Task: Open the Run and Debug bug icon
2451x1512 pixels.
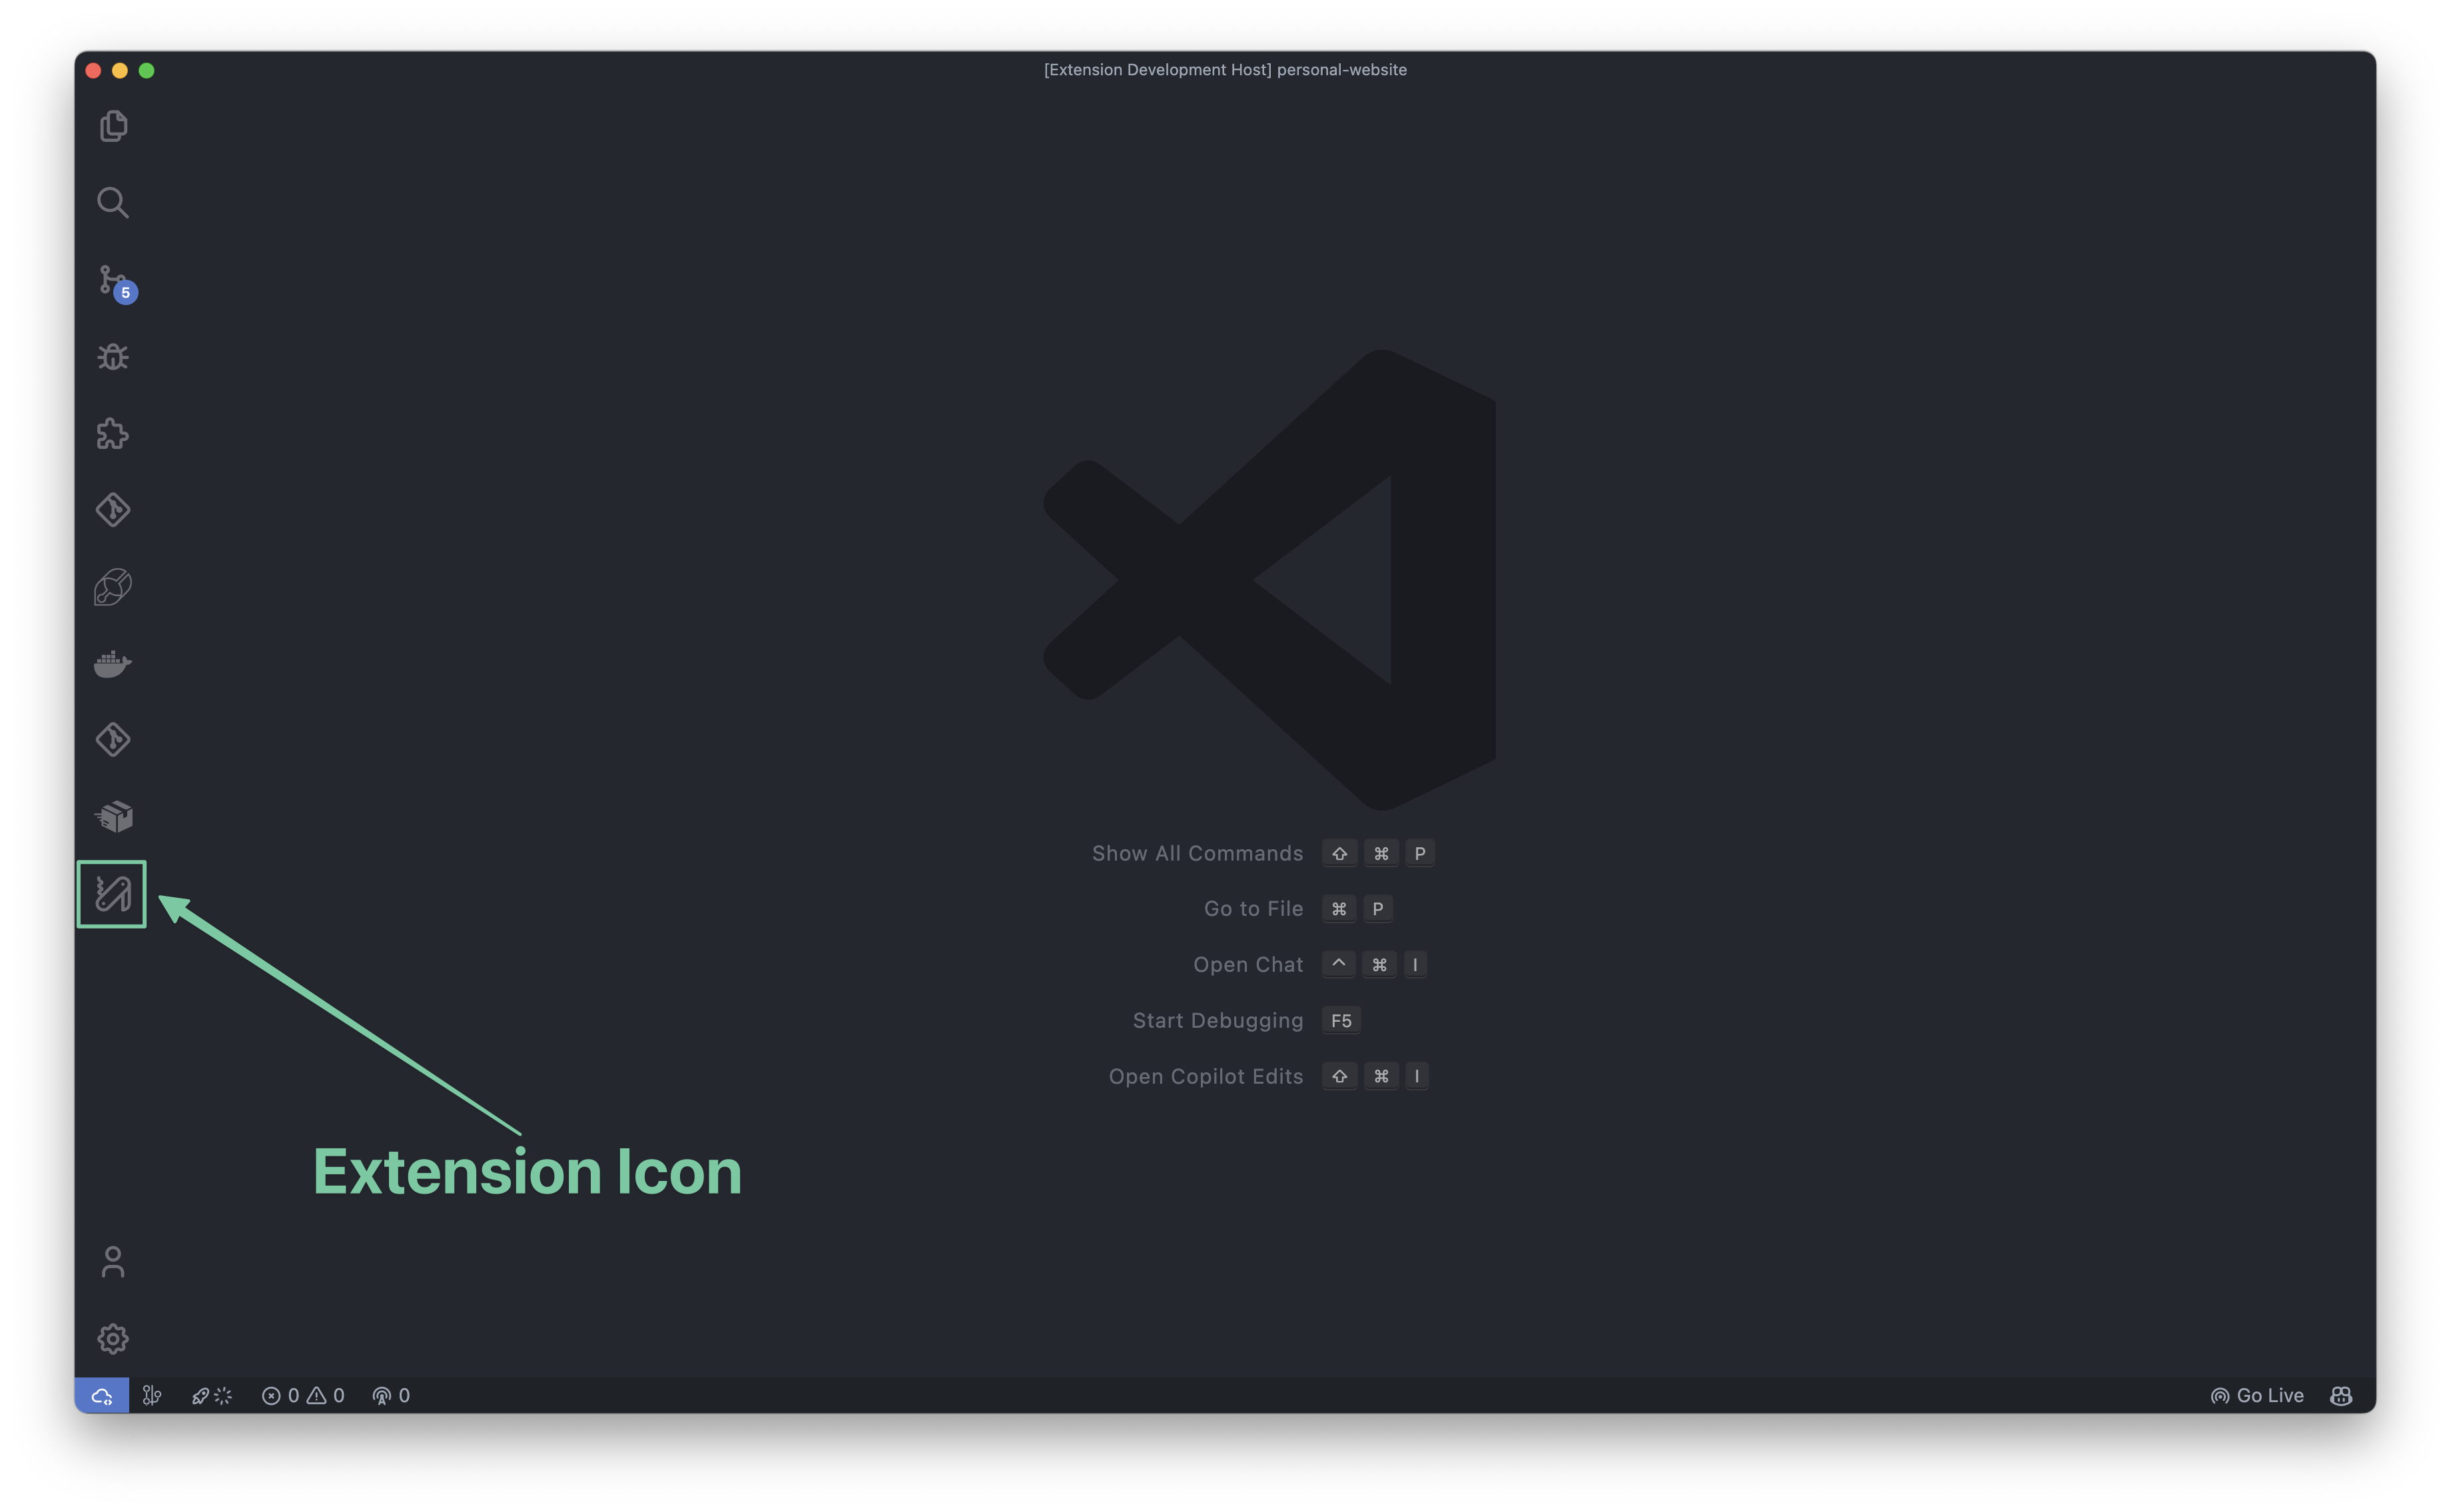Action: (x=113, y=357)
